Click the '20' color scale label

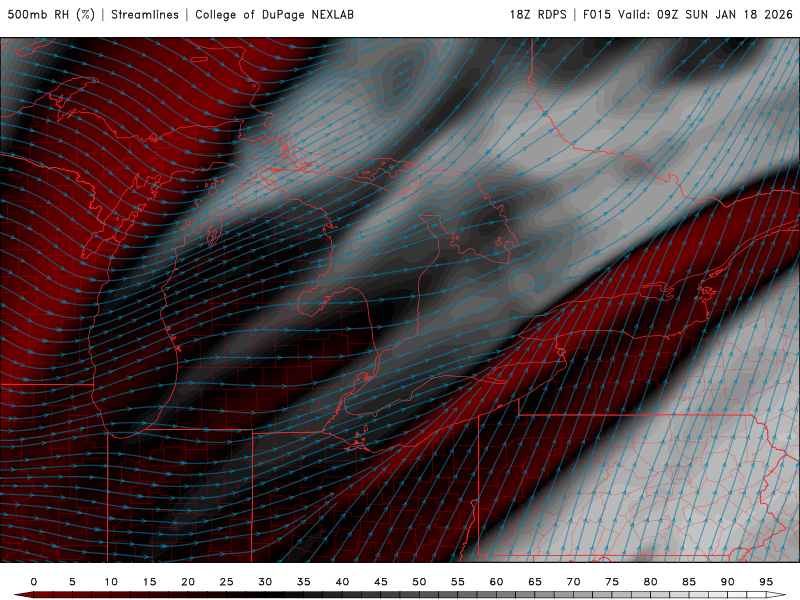188,582
